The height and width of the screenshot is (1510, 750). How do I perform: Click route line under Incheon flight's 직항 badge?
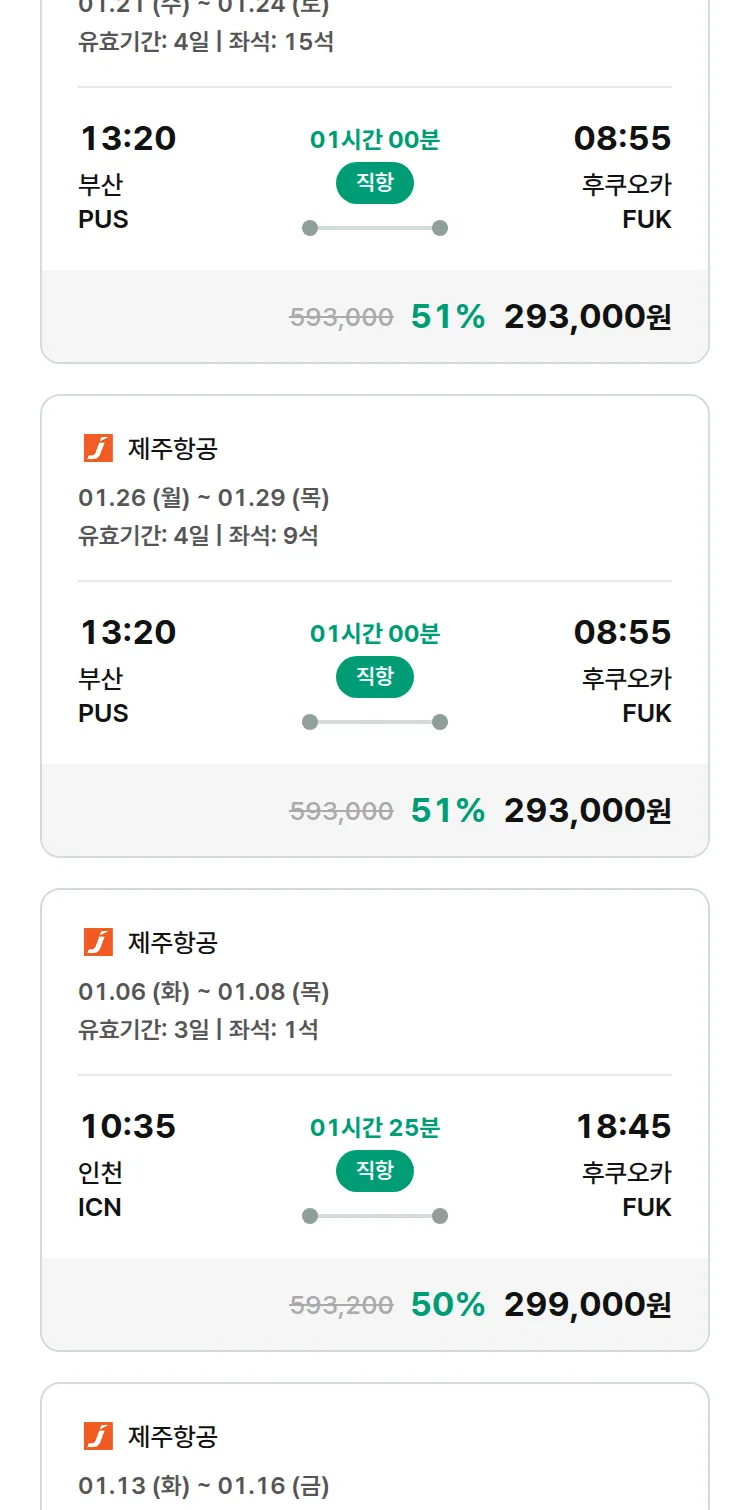click(x=375, y=1216)
